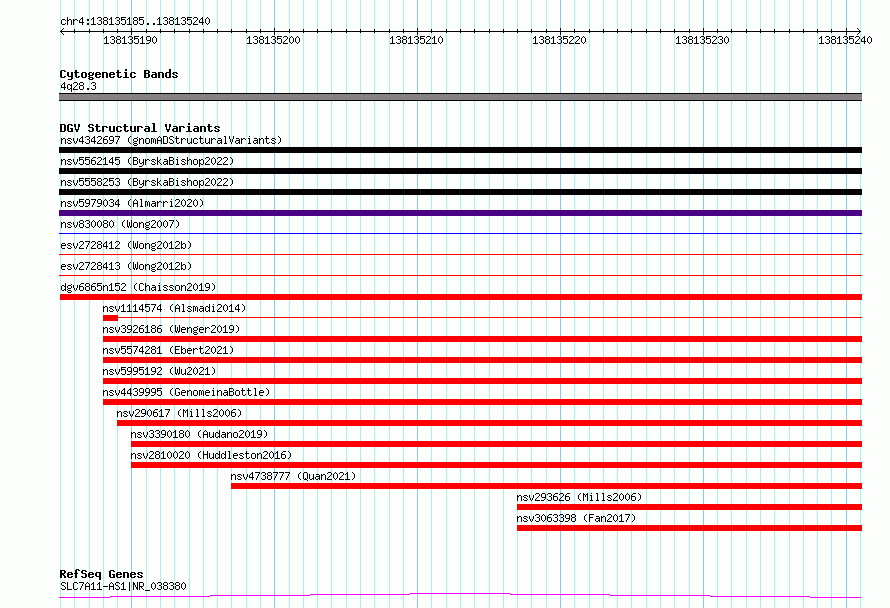
Task: Click the red nsv4738777 Quan2021 bar
Action: 546,486
